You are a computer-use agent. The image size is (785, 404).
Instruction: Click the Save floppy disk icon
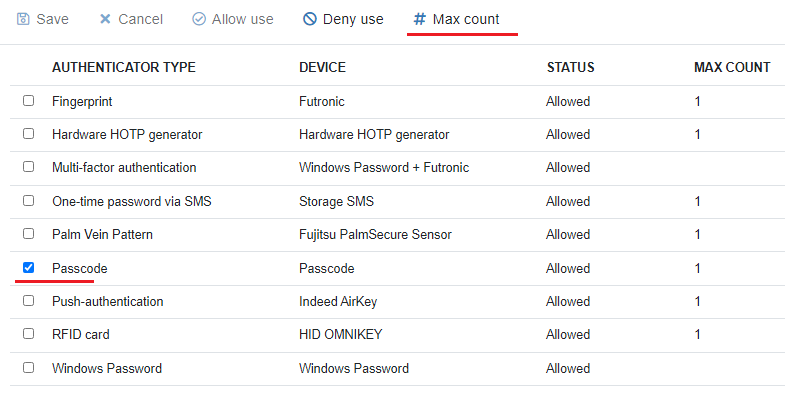pos(22,19)
